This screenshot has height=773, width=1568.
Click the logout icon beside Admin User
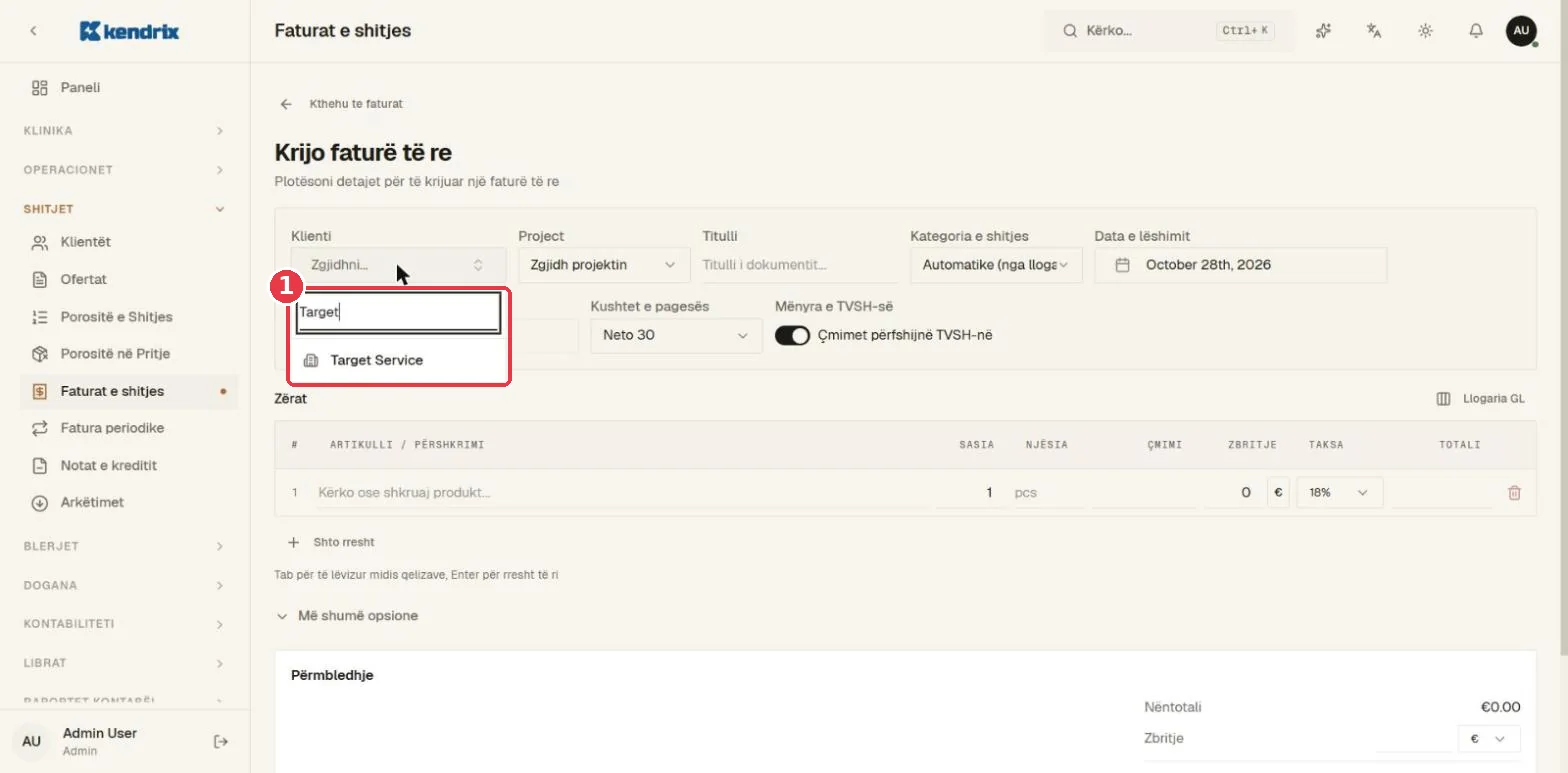pos(221,741)
